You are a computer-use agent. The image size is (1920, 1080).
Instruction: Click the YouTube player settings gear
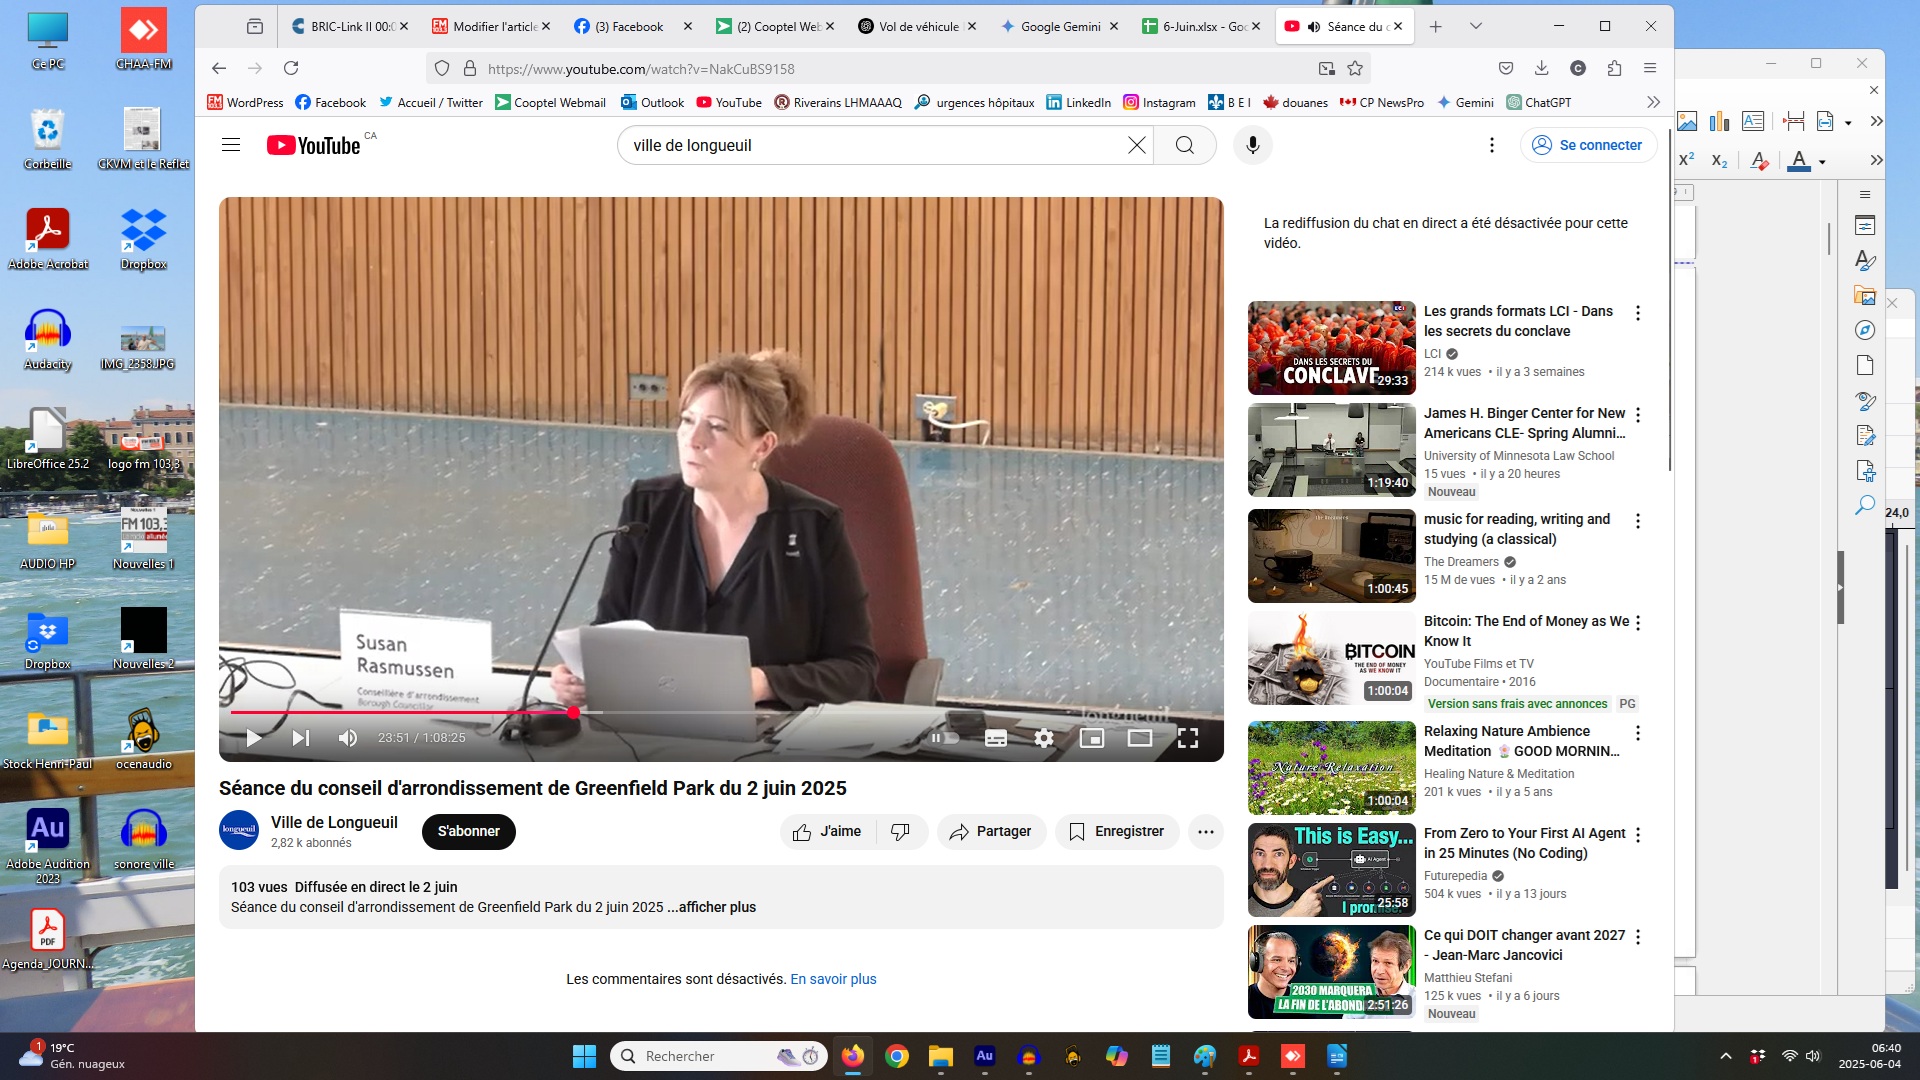click(x=1043, y=738)
